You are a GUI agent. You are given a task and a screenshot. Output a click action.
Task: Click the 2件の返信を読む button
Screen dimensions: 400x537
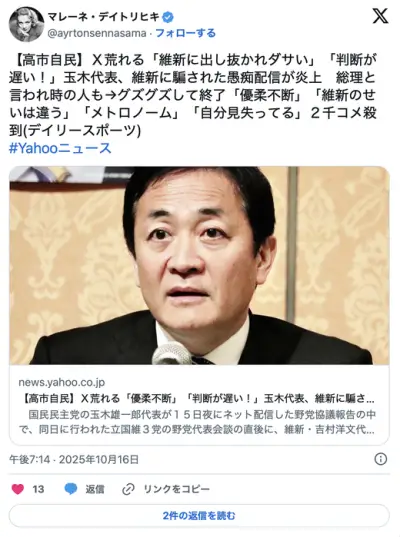coord(199,515)
